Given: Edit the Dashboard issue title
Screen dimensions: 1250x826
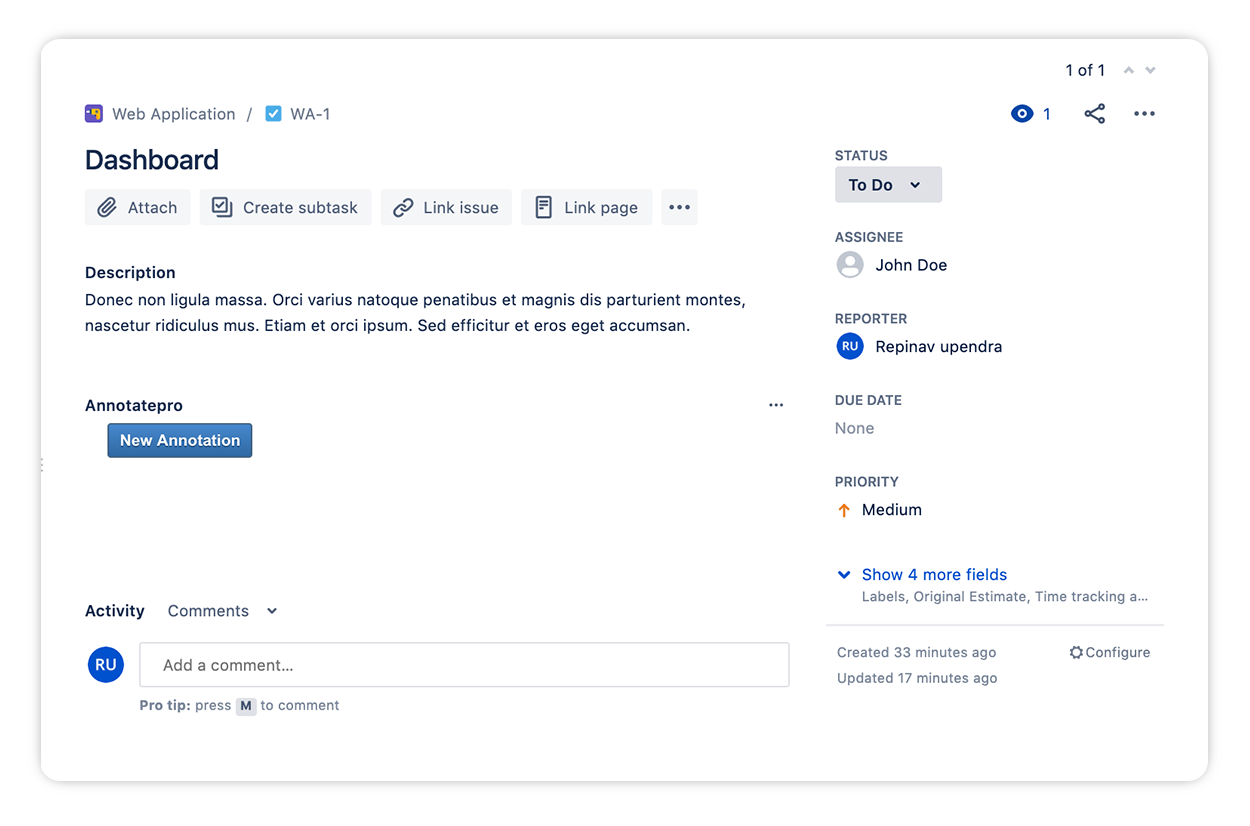Looking at the screenshot, I should click(x=152, y=160).
